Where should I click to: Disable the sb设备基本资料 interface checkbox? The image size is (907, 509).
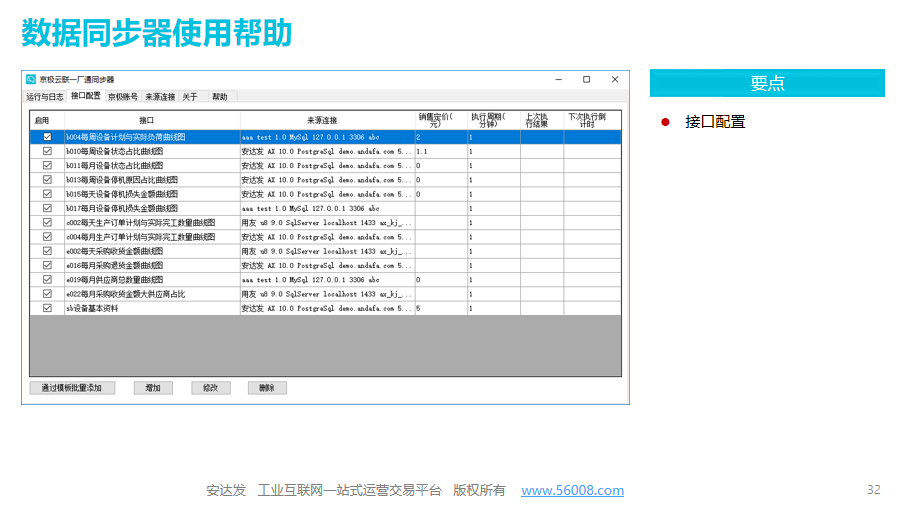point(47,309)
